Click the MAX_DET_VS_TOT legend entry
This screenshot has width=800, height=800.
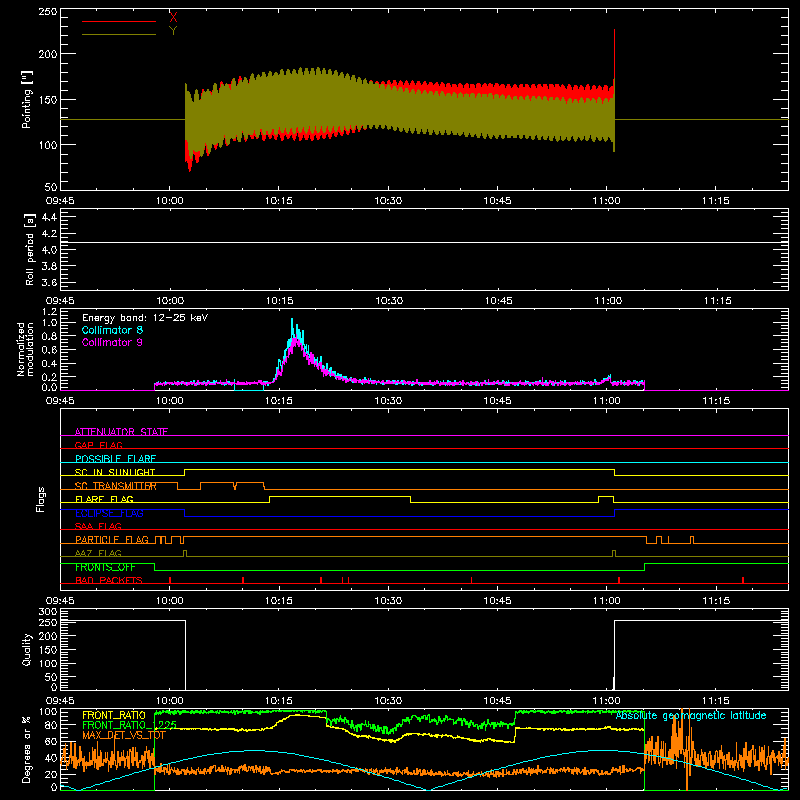(x=124, y=735)
